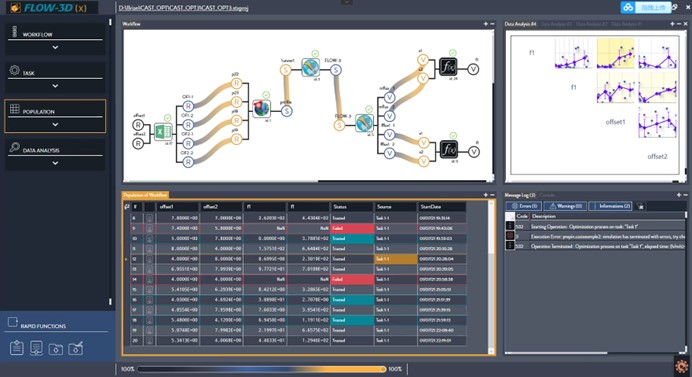Switch to the Data Analysis #3 tab

coord(556,24)
